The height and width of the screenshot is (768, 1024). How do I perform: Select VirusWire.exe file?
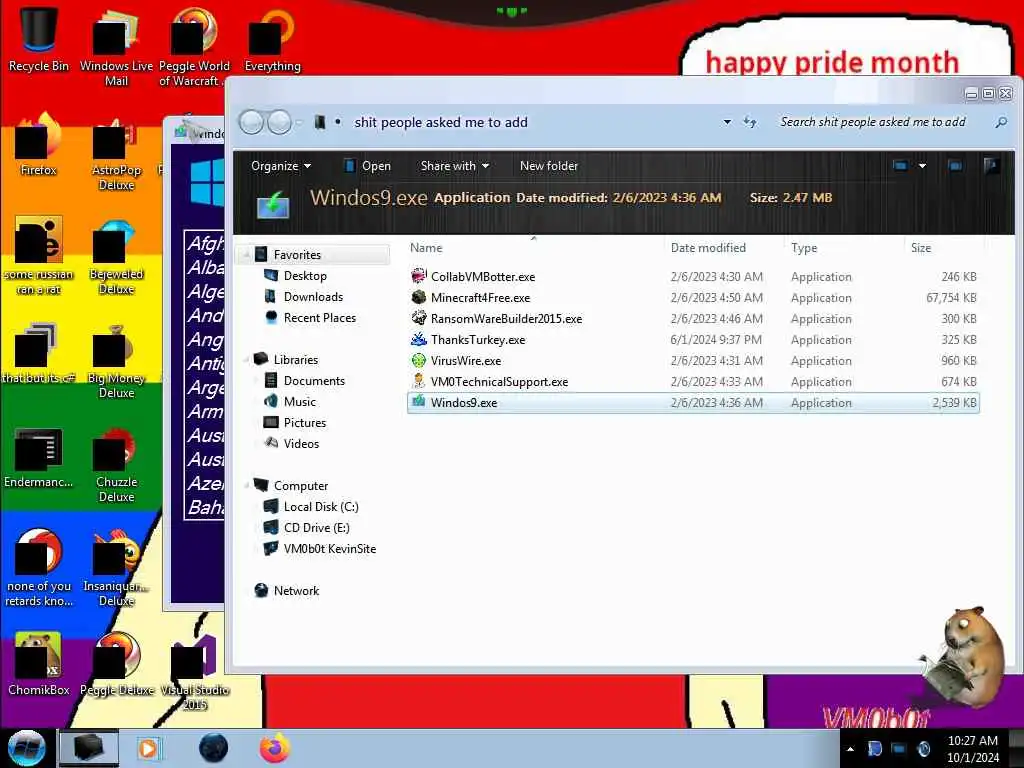click(693, 360)
